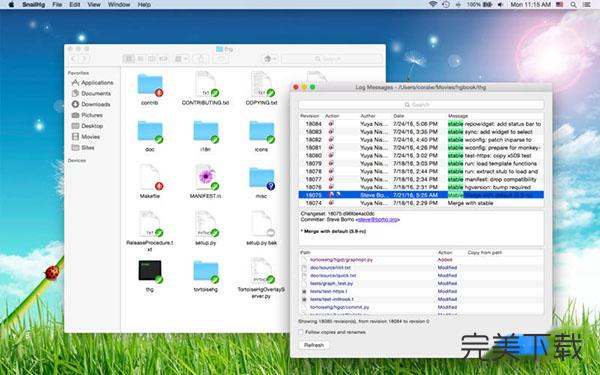This screenshot has height=375, width=600.
Task: Switch Finder to cover flow view
Action: point(163,59)
